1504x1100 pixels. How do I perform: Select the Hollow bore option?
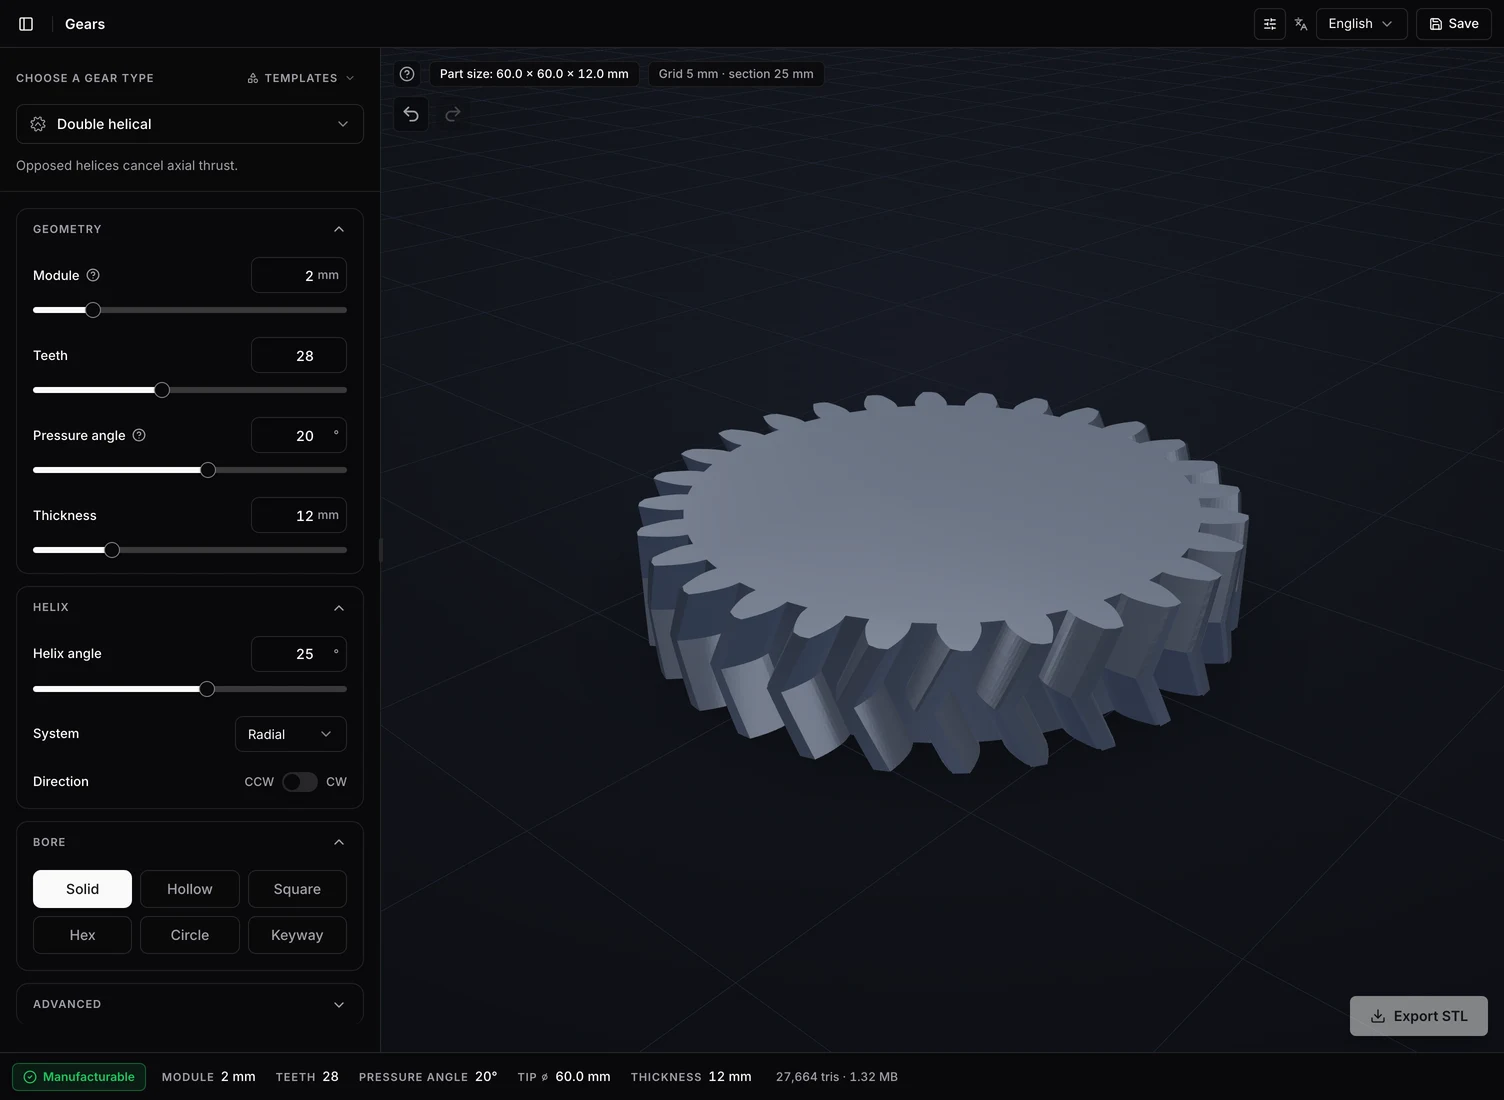(x=190, y=889)
